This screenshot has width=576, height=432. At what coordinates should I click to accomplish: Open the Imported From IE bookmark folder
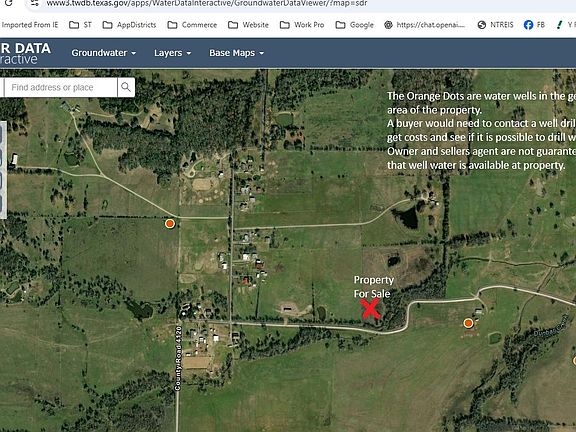coord(29,25)
